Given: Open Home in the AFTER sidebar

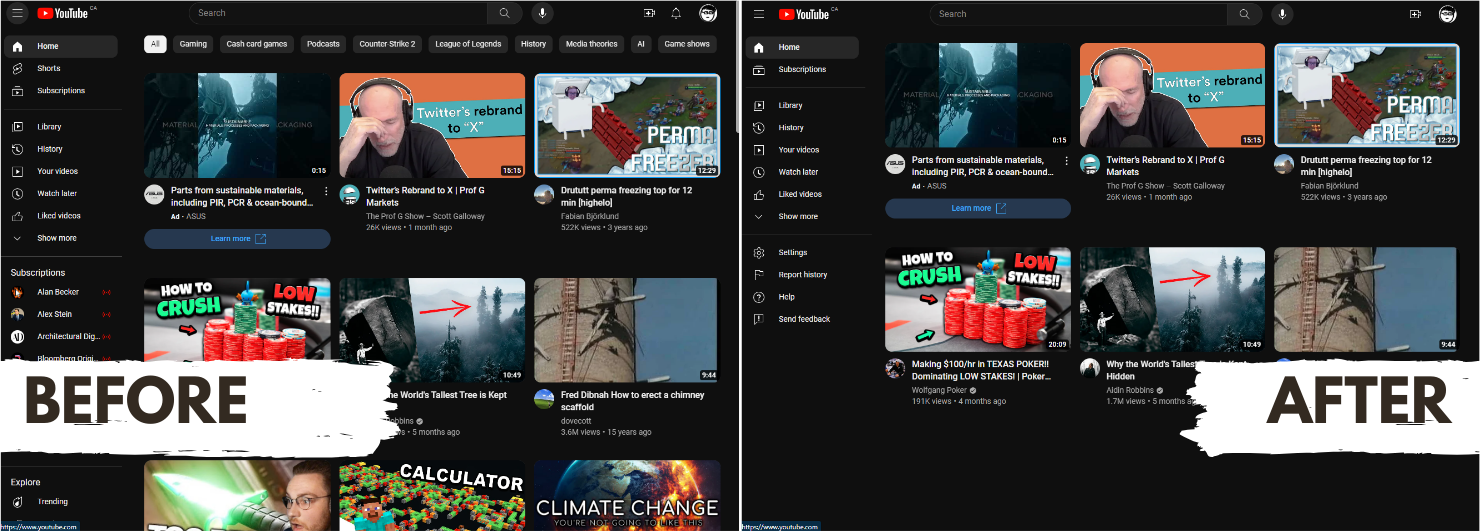Looking at the screenshot, I should (802, 47).
